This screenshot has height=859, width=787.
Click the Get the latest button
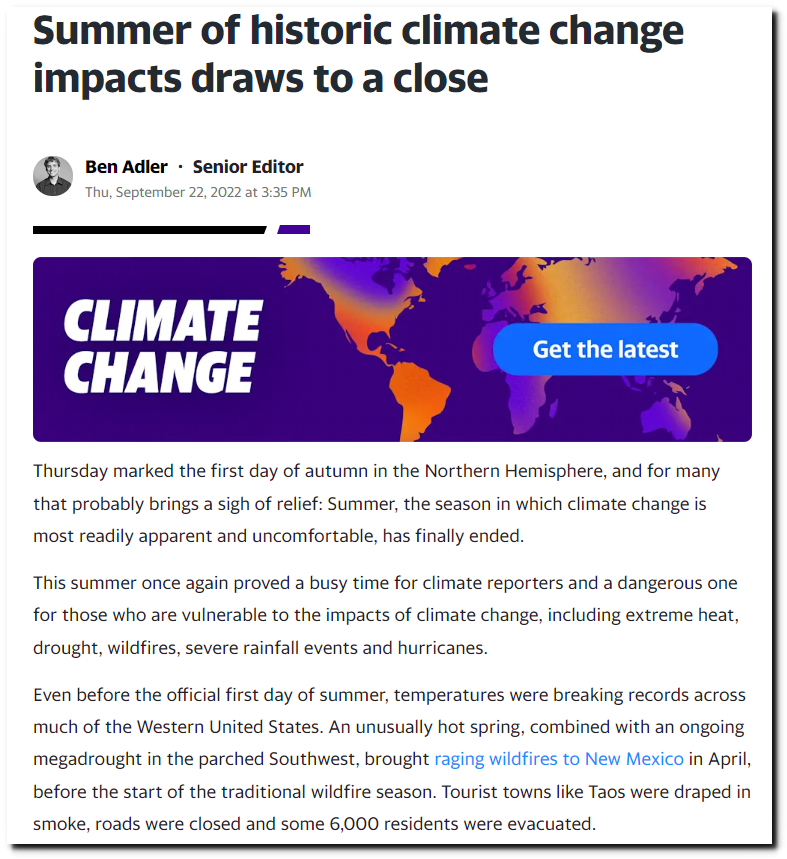tap(605, 349)
